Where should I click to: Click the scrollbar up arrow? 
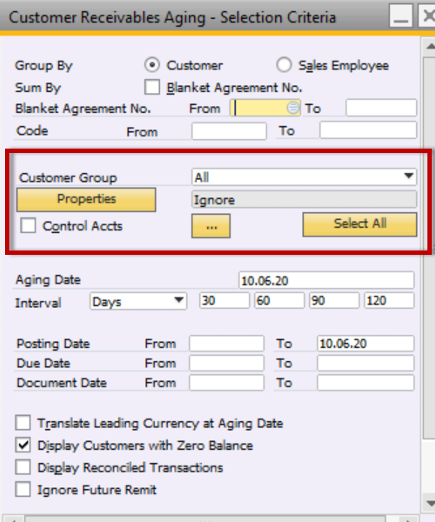coord(430,47)
